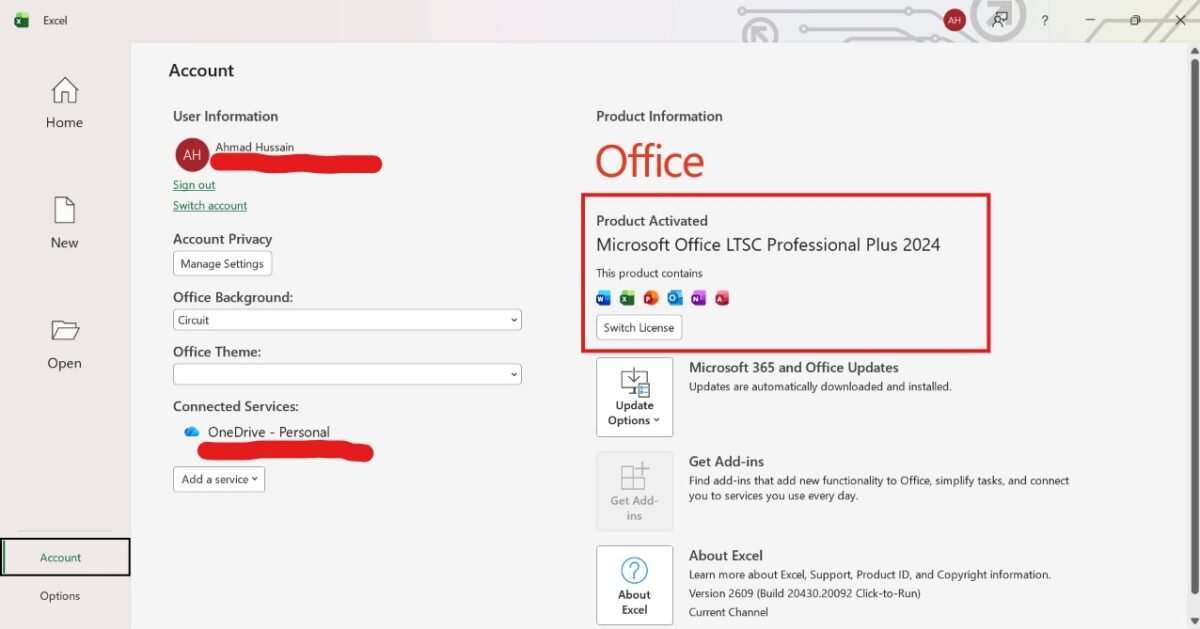The height and width of the screenshot is (629, 1200).
Task: Click the feedback person icon in title bar
Action: pos(999,20)
